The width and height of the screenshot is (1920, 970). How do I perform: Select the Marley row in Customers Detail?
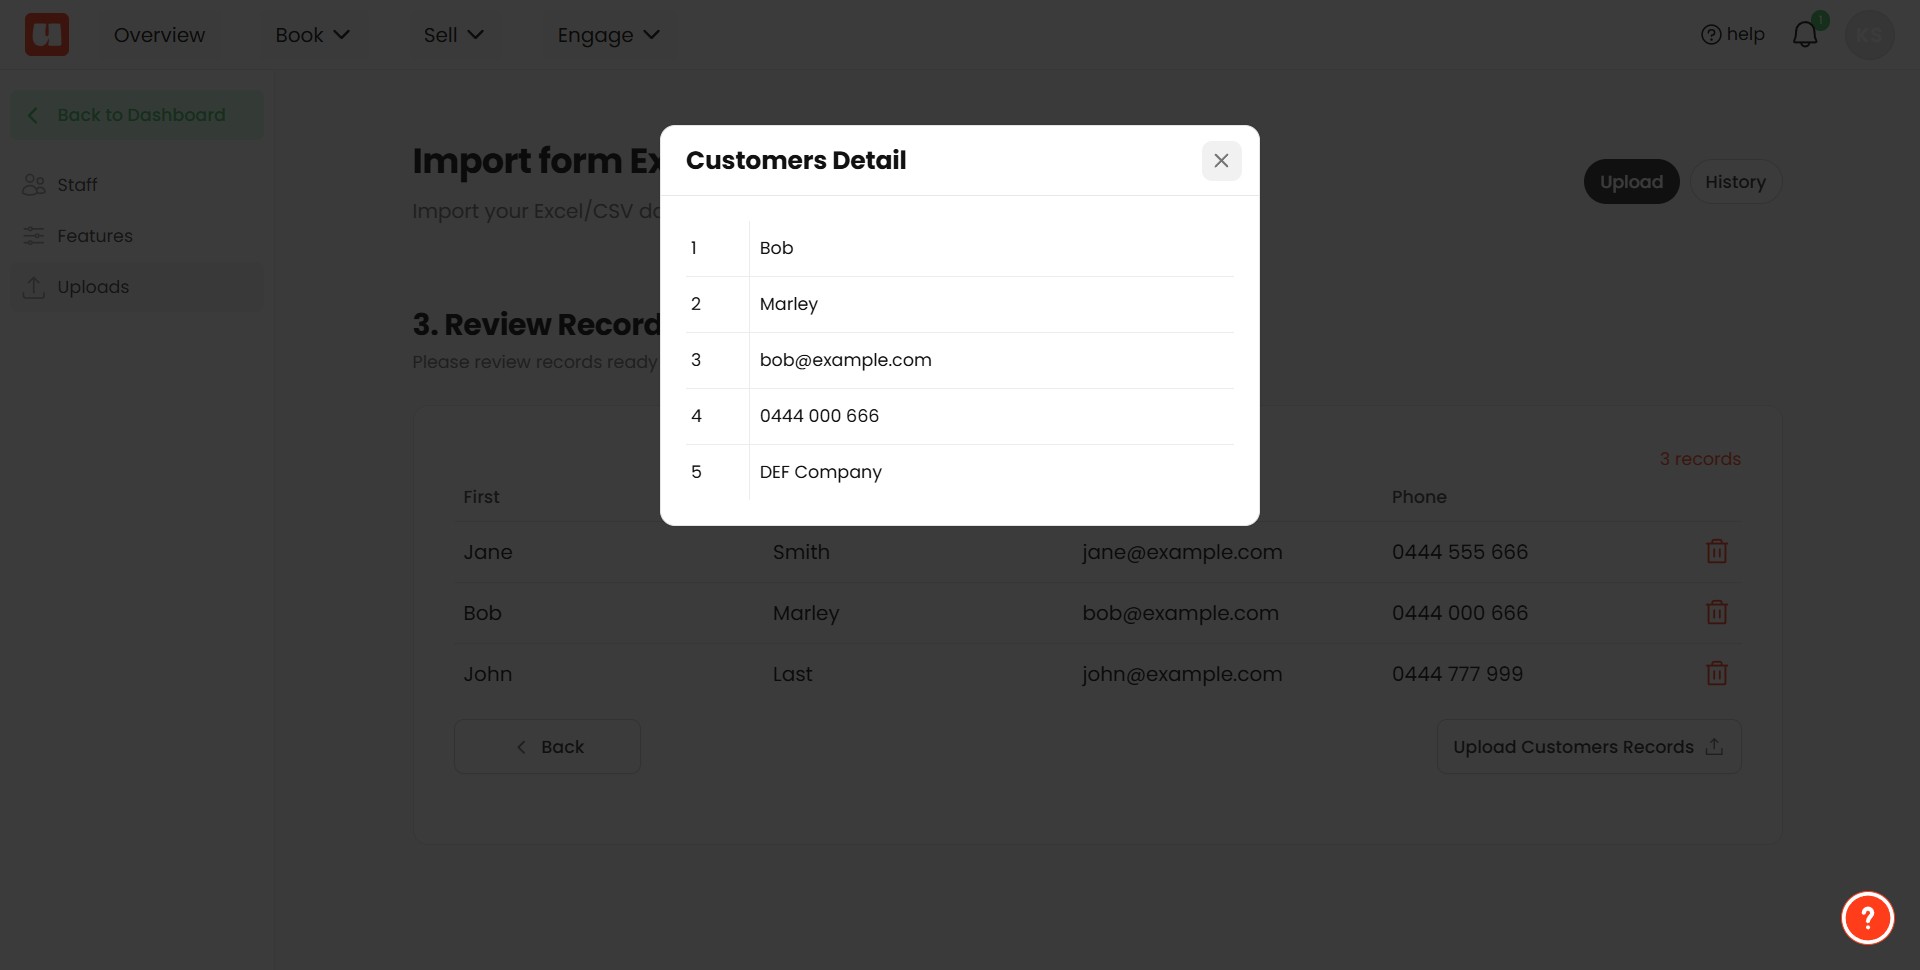click(x=960, y=304)
